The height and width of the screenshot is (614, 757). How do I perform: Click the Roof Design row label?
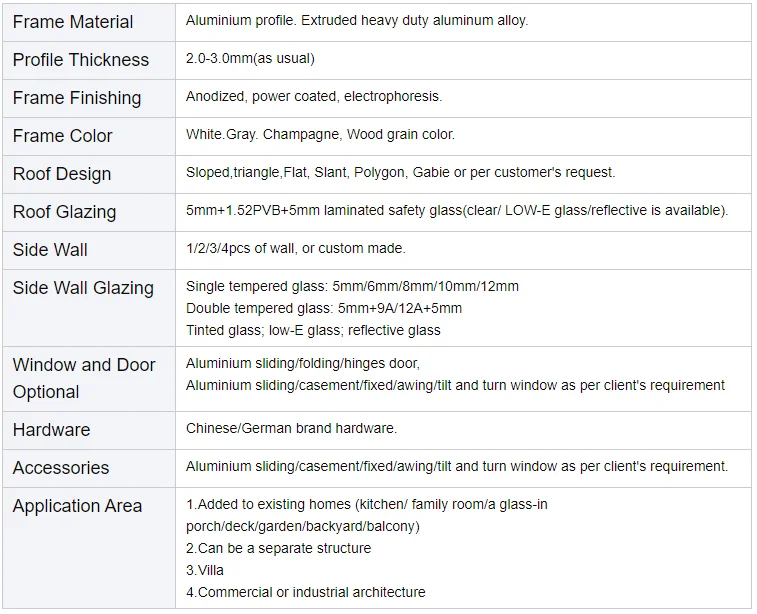pyautogui.click(x=62, y=174)
